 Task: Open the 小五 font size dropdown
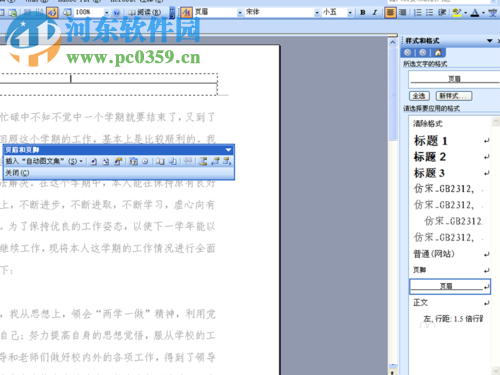coord(350,13)
